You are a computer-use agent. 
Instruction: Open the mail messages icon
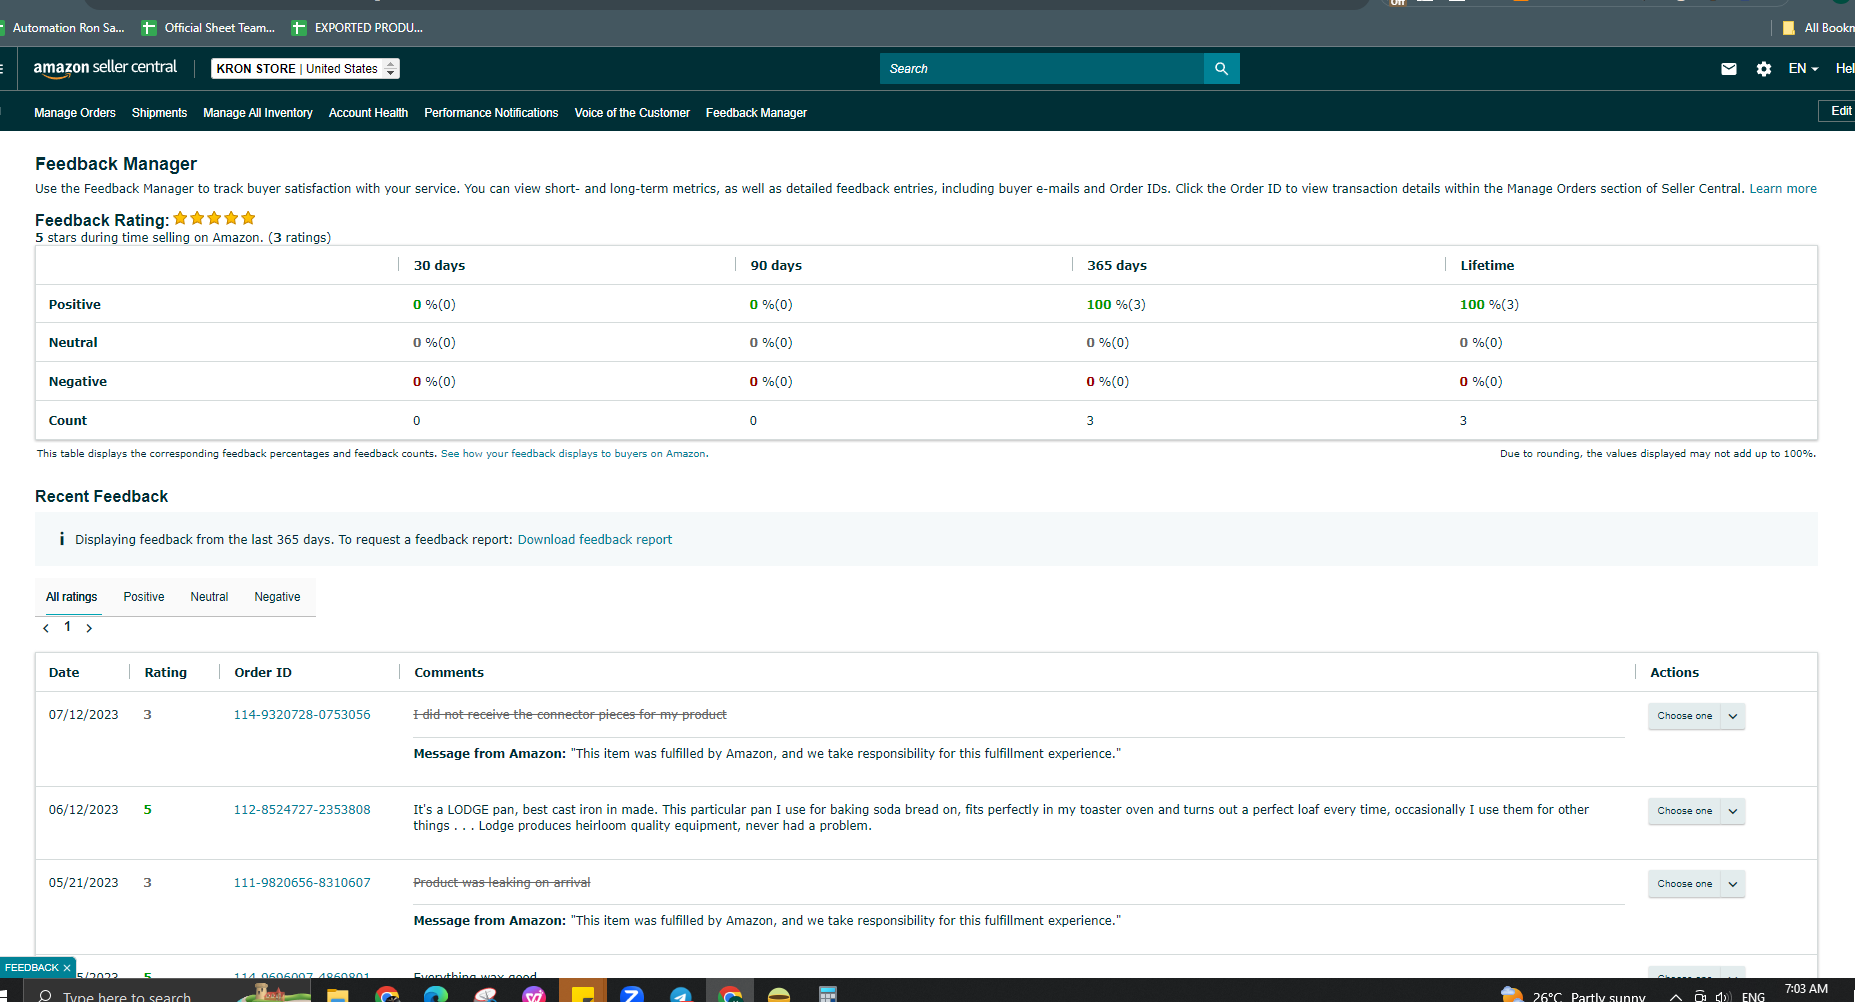[x=1729, y=69]
